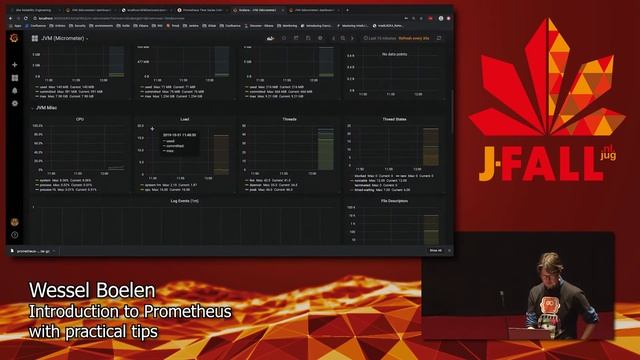This screenshot has width=640, height=360.
Task: Open the browser new tab plus button
Action: click(x=347, y=10)
